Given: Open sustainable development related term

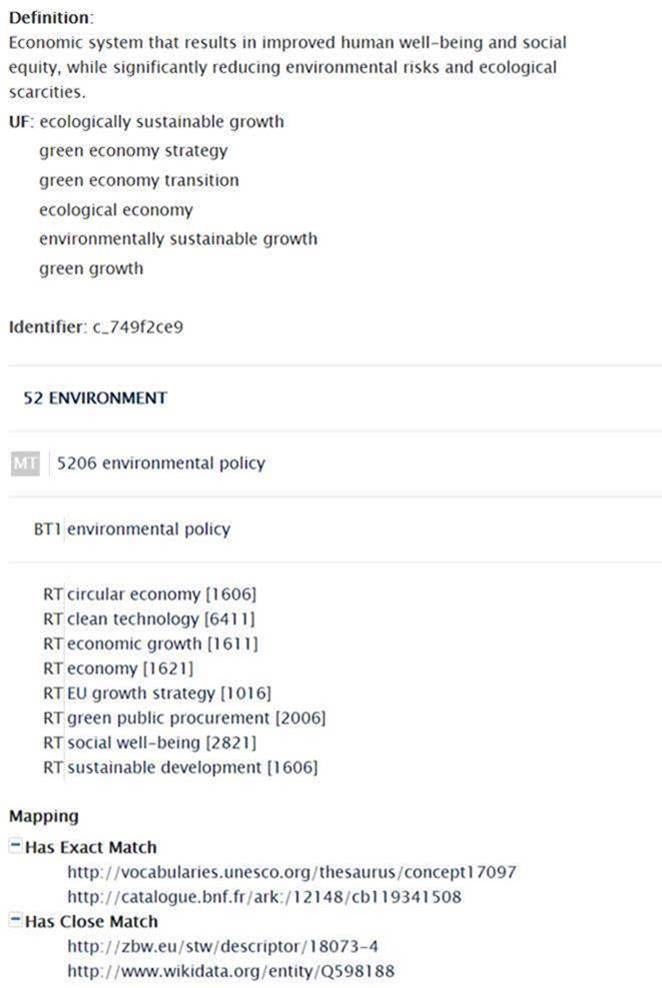Looking at the screenshot, I should tap(192, 768).
